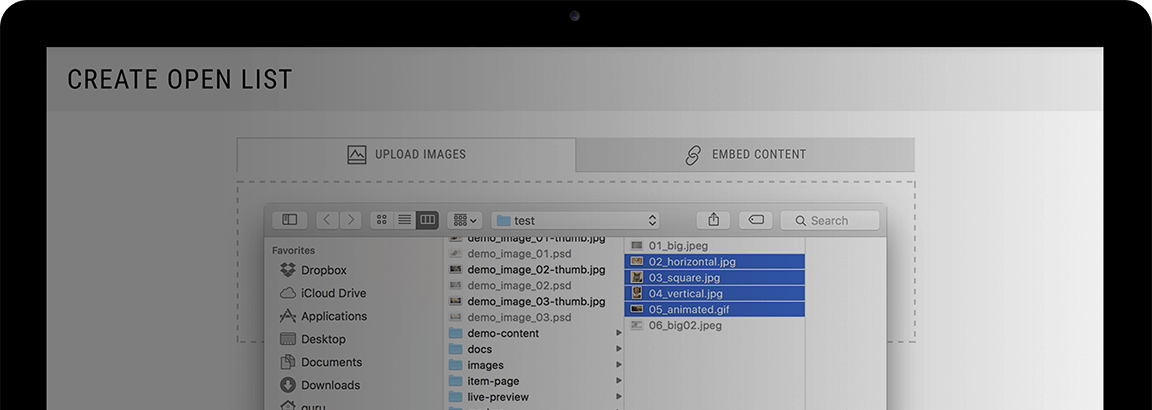
Task: Select 05_animated.gif file
Action: pyautogui.click(x=715, y=309)
